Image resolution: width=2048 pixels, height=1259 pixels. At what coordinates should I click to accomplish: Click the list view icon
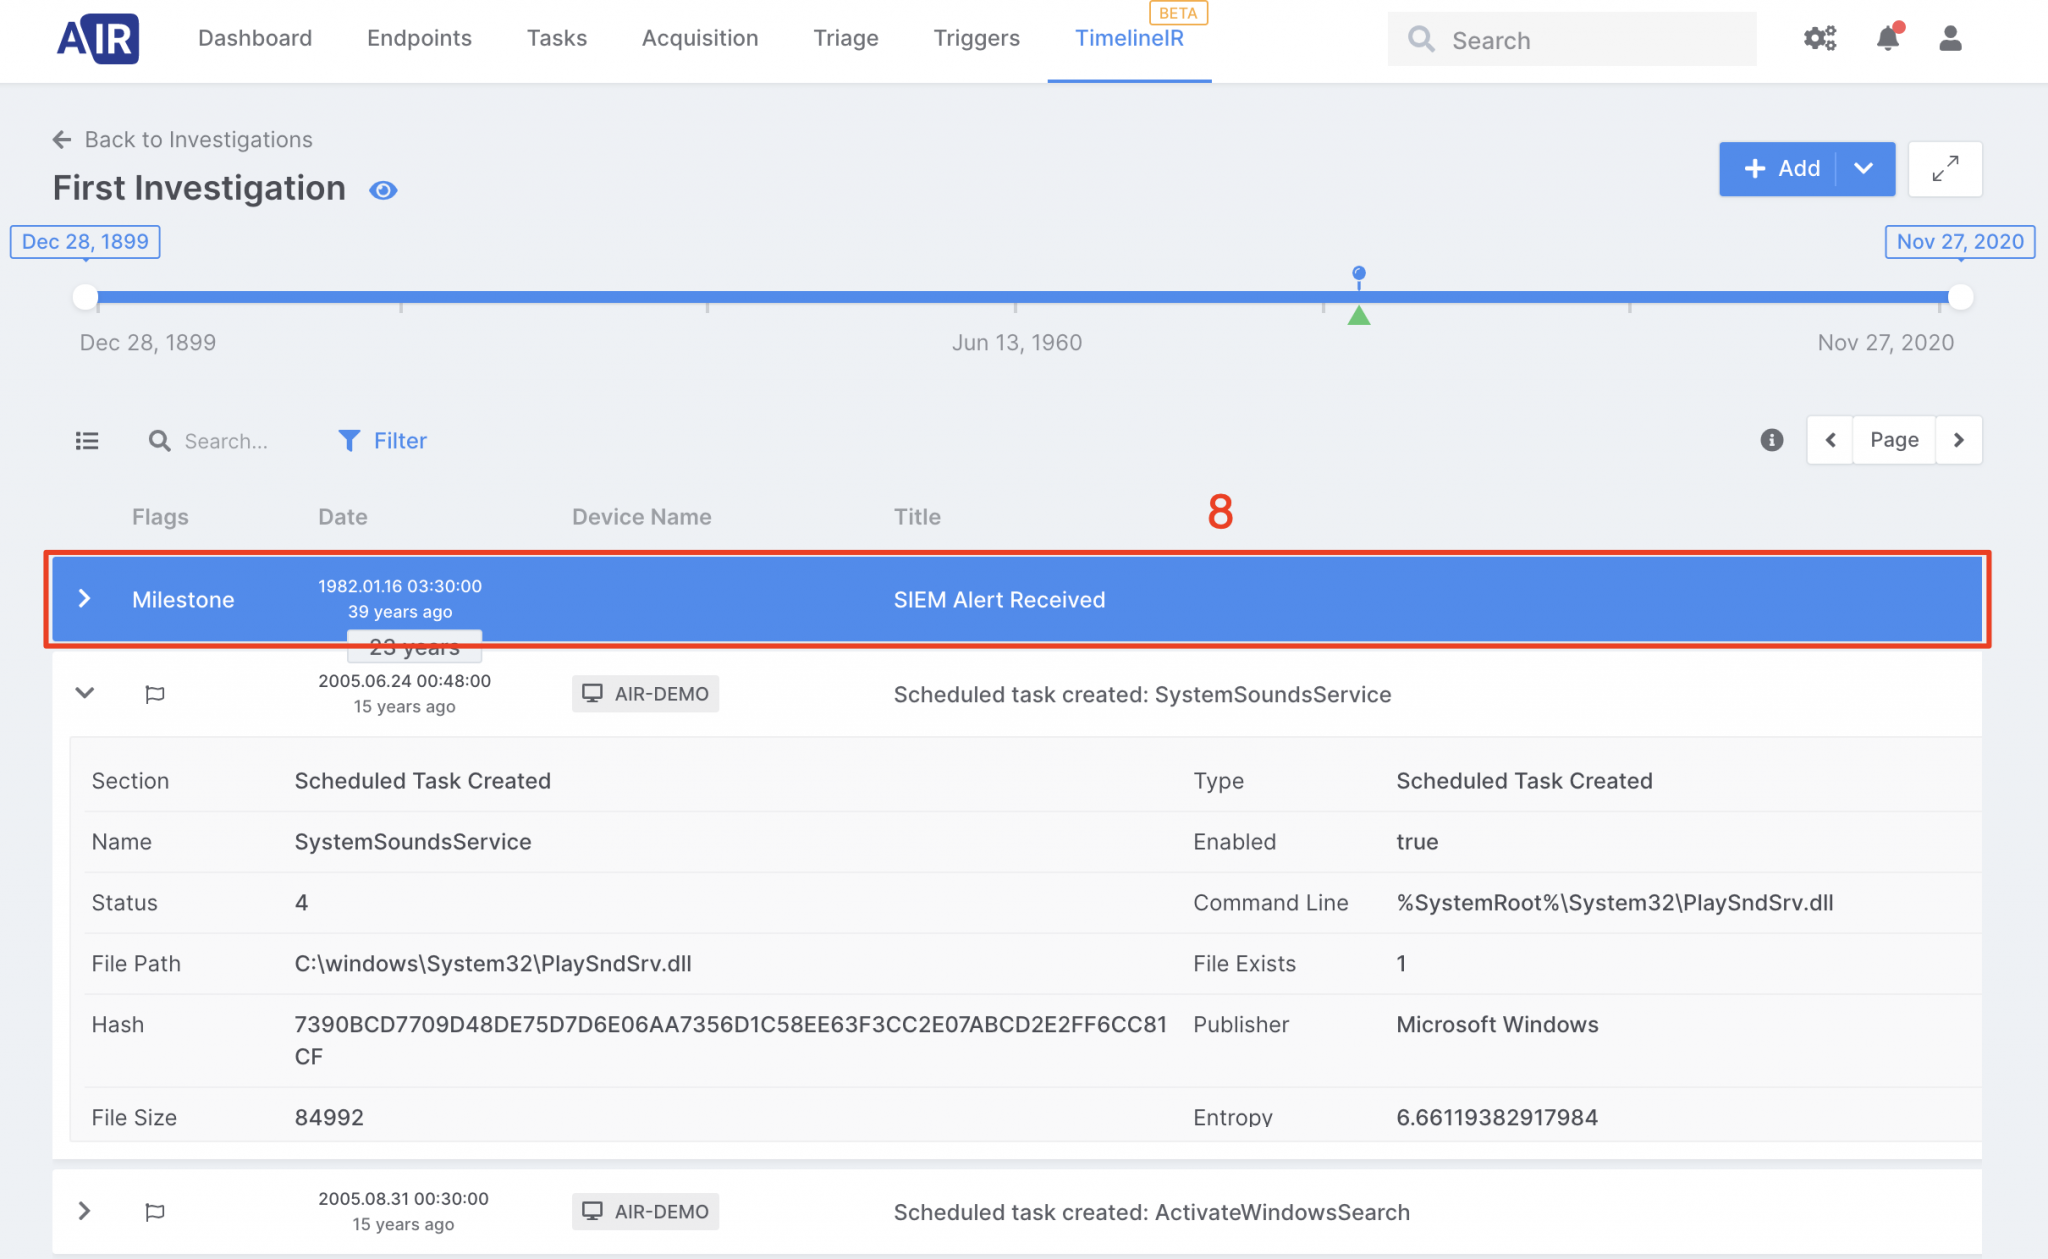tap(87, 441)
